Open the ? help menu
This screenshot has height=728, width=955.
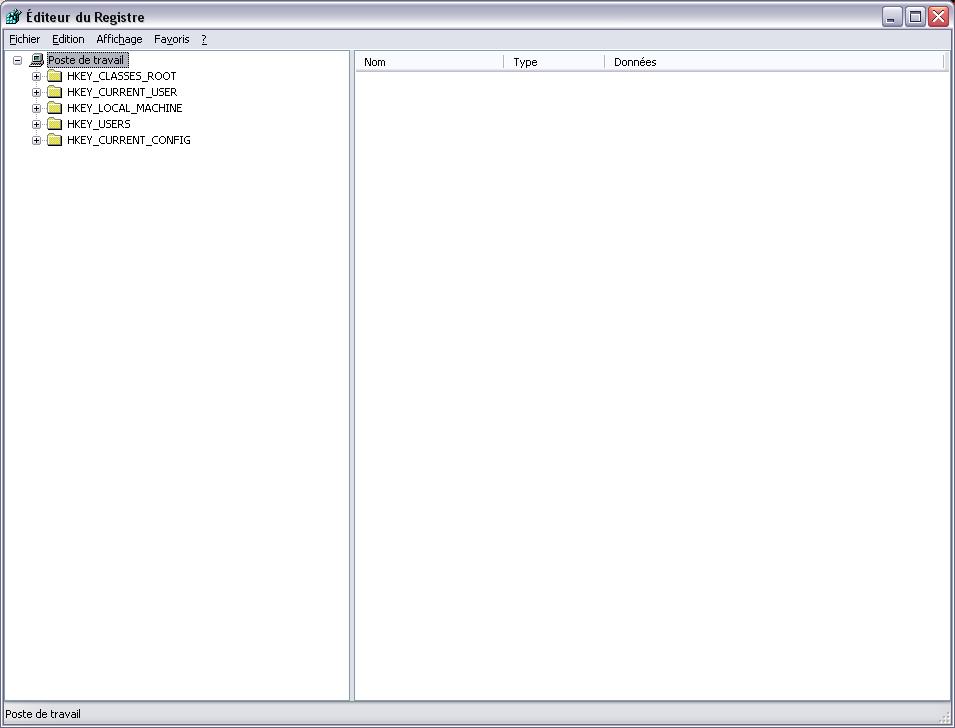pos(204,39)
